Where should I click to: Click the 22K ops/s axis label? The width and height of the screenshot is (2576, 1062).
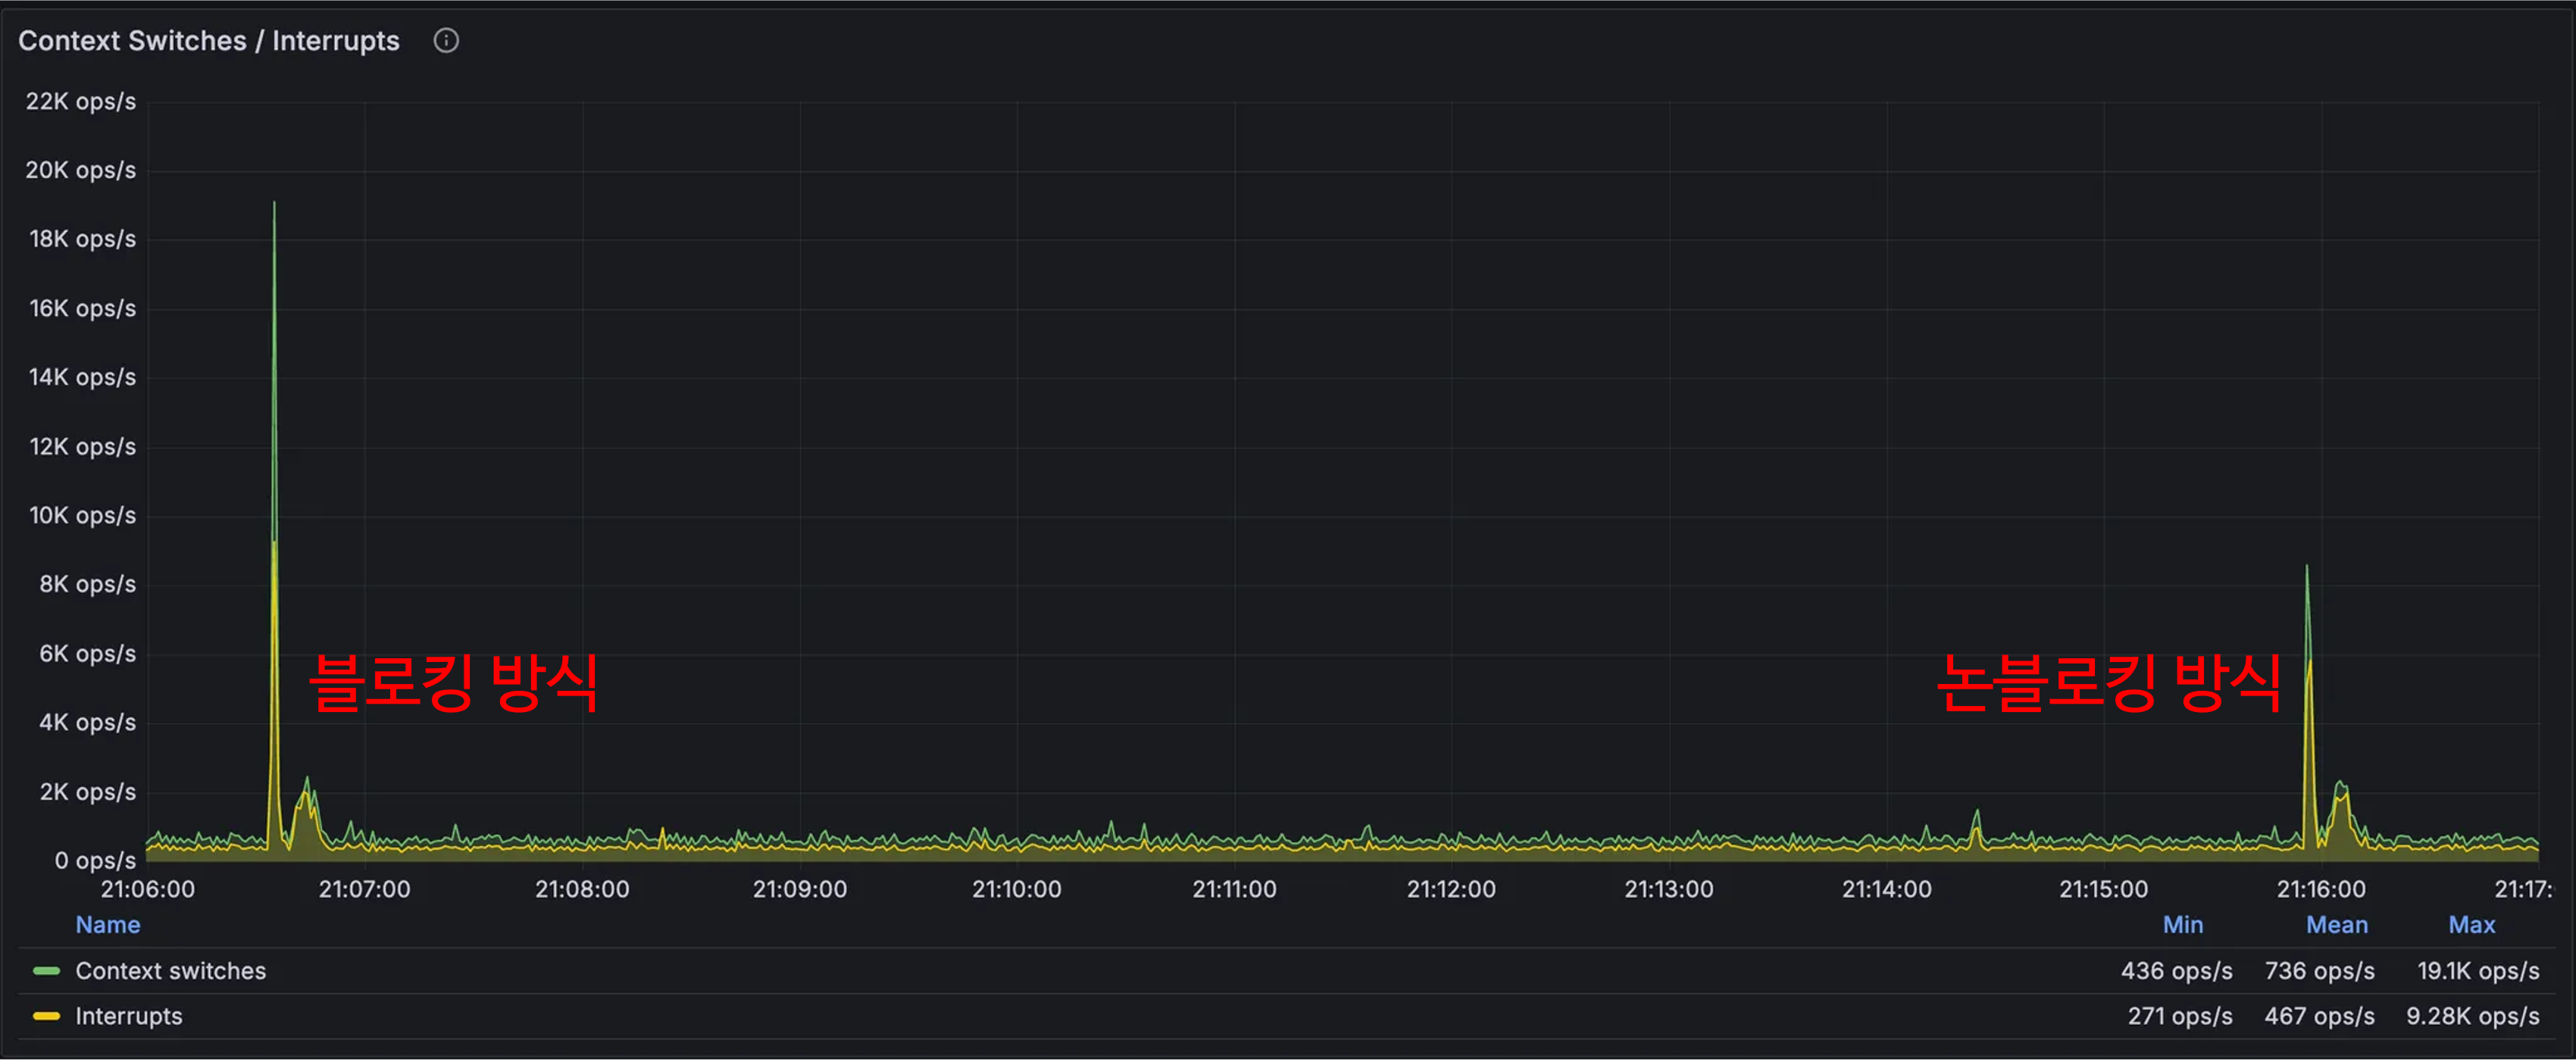tap(80, 101)
